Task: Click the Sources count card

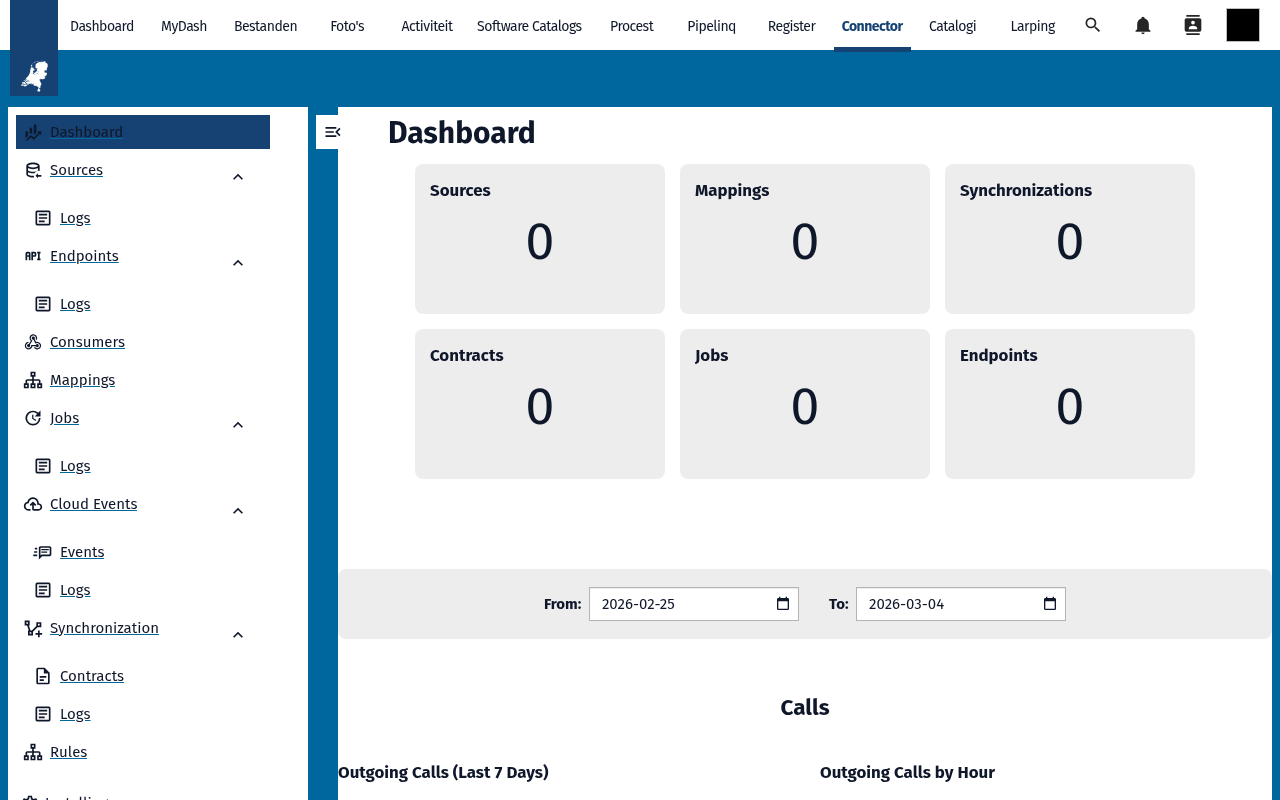Action: [x=540, y=239]
